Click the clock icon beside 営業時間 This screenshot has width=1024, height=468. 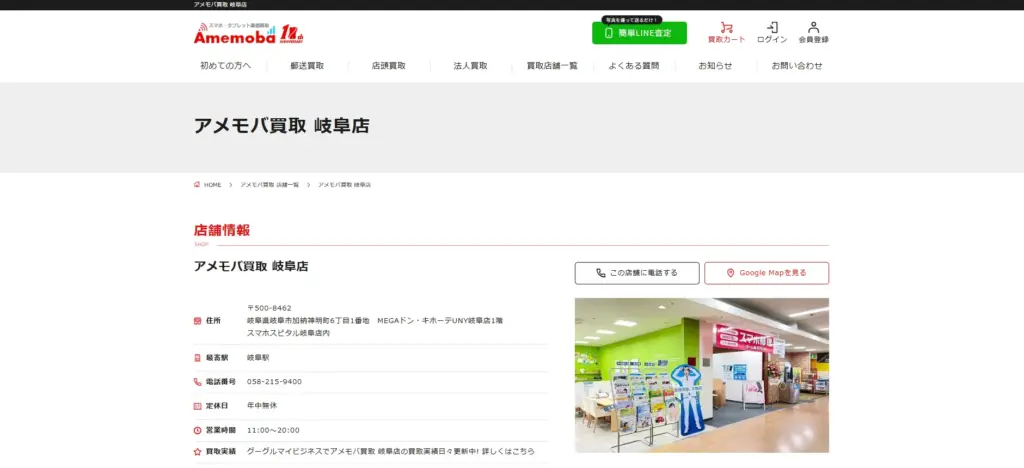(x=197, y=431)
